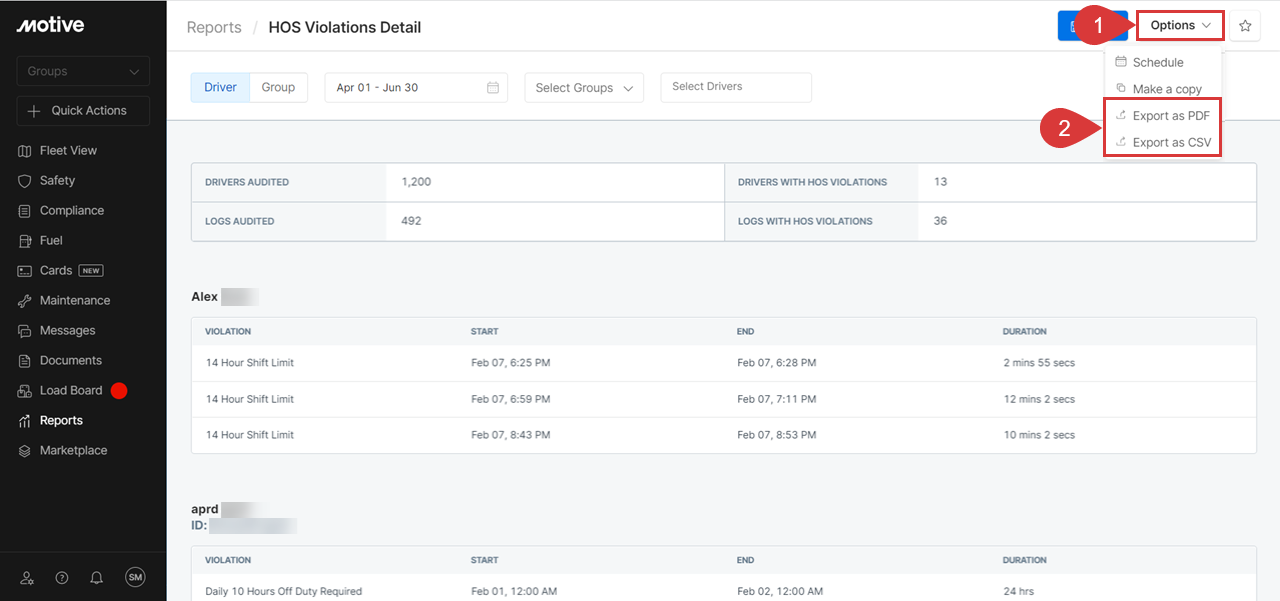Choose Export as CSV
This screenshot has height=601, width=1280.
[x=1171, y=143]
